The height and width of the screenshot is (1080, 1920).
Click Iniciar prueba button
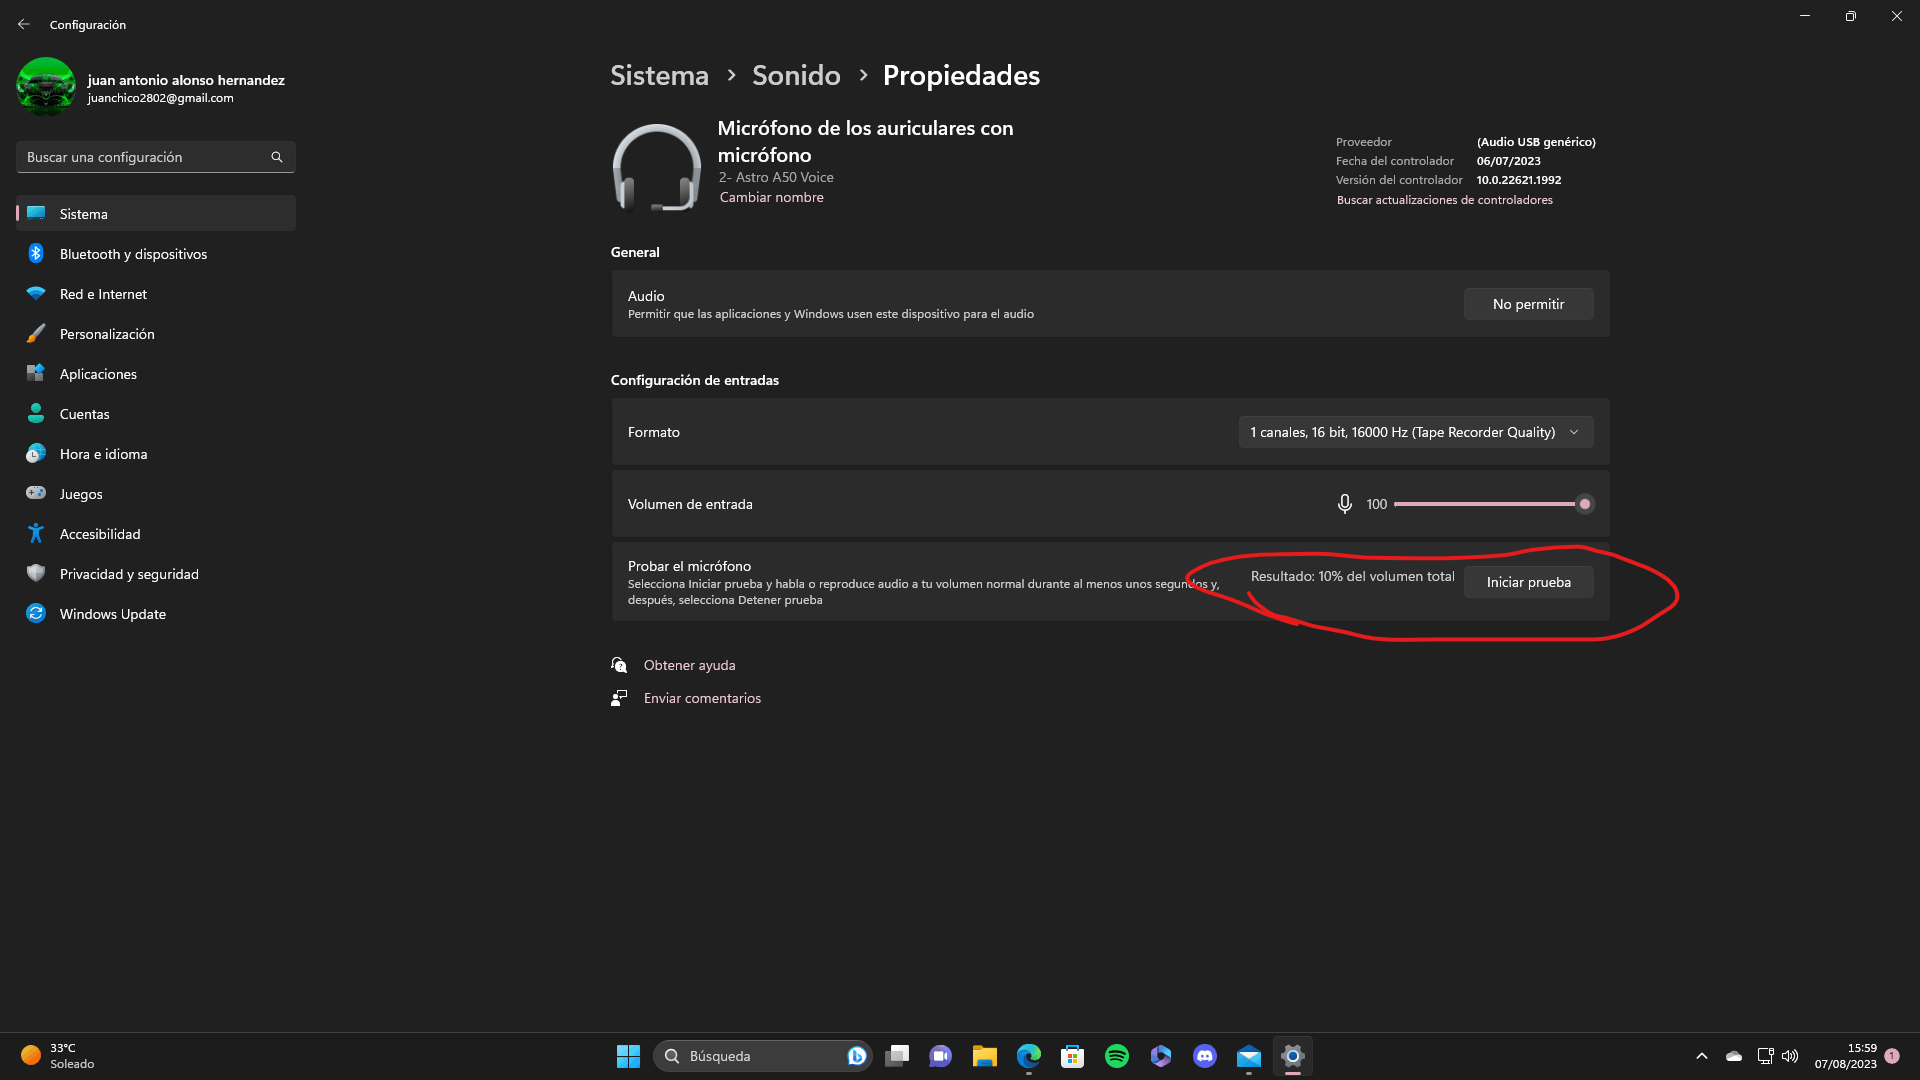1528,582
